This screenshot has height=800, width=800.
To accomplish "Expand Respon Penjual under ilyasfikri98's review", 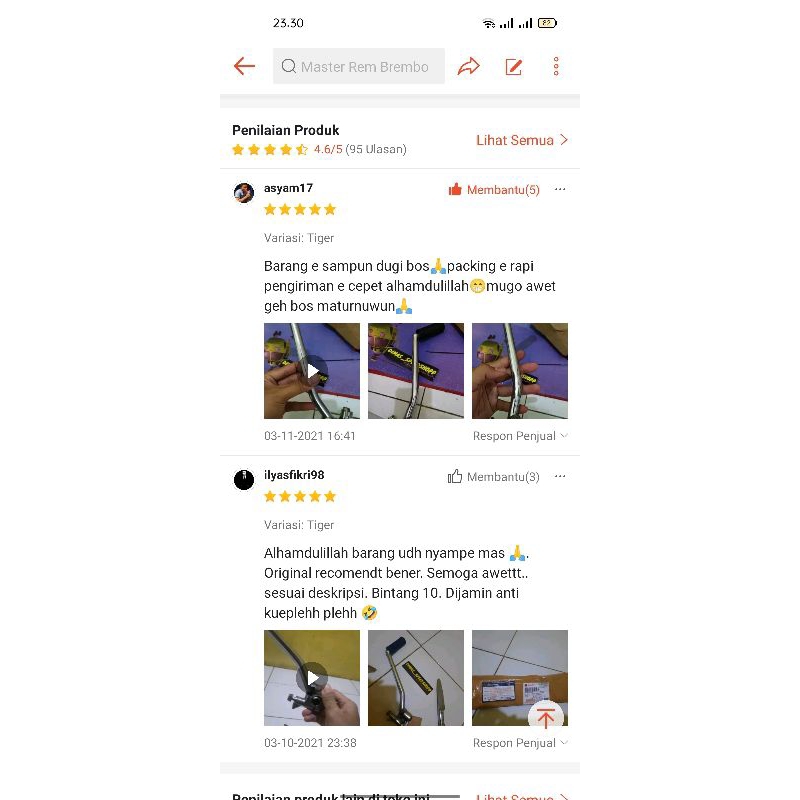I will [x=520, y=743].
